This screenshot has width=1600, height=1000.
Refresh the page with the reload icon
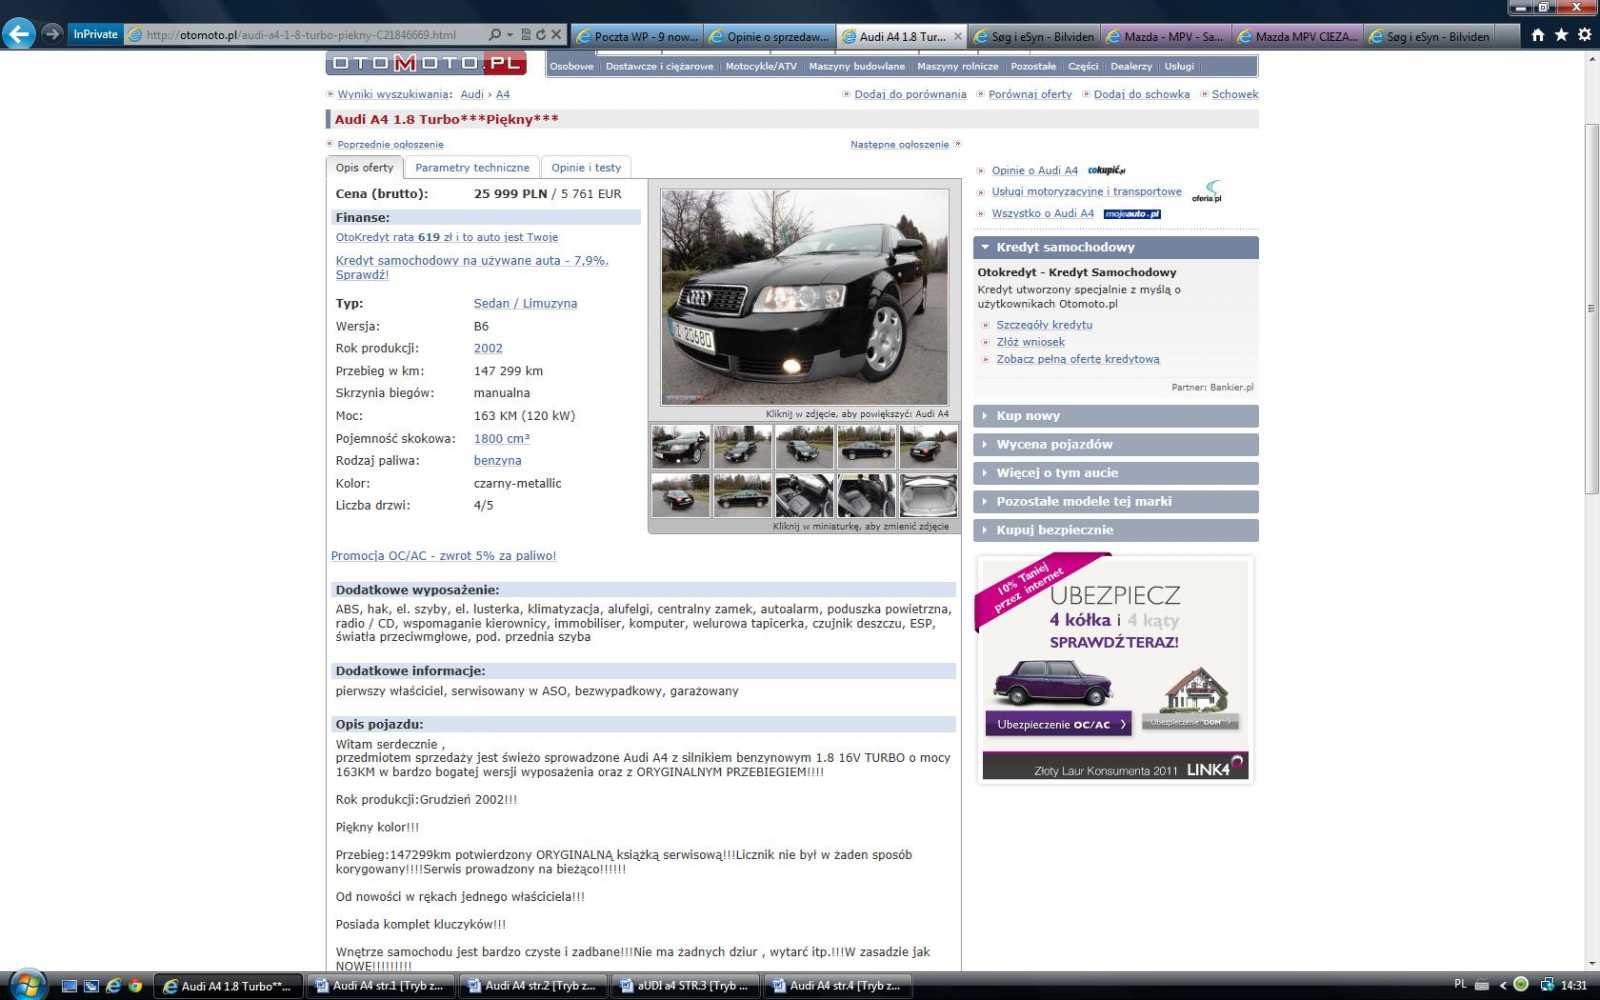pyautogui.click(x=541, y=34)
